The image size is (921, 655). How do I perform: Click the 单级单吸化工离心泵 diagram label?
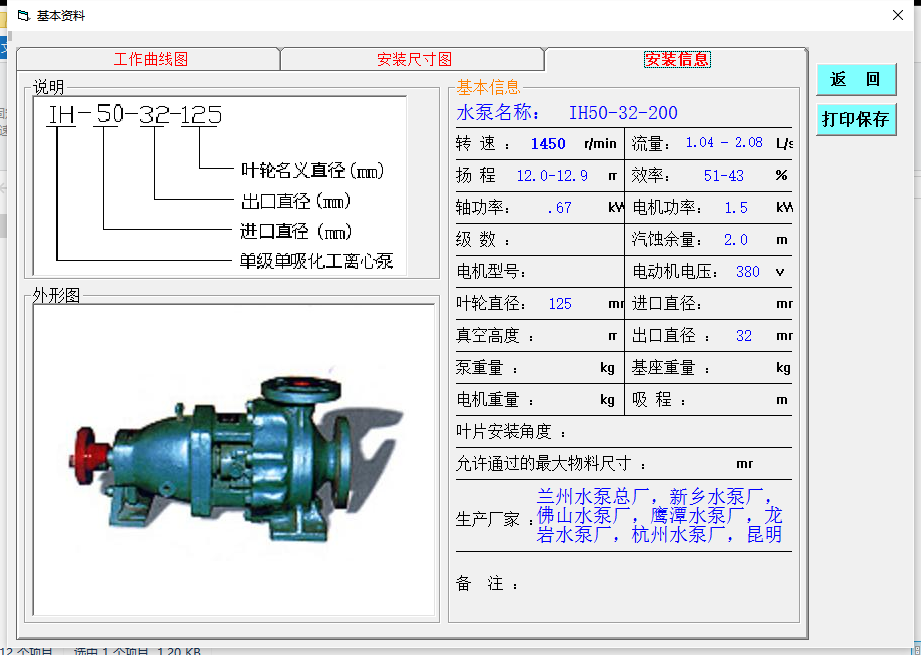coord(316,261)
